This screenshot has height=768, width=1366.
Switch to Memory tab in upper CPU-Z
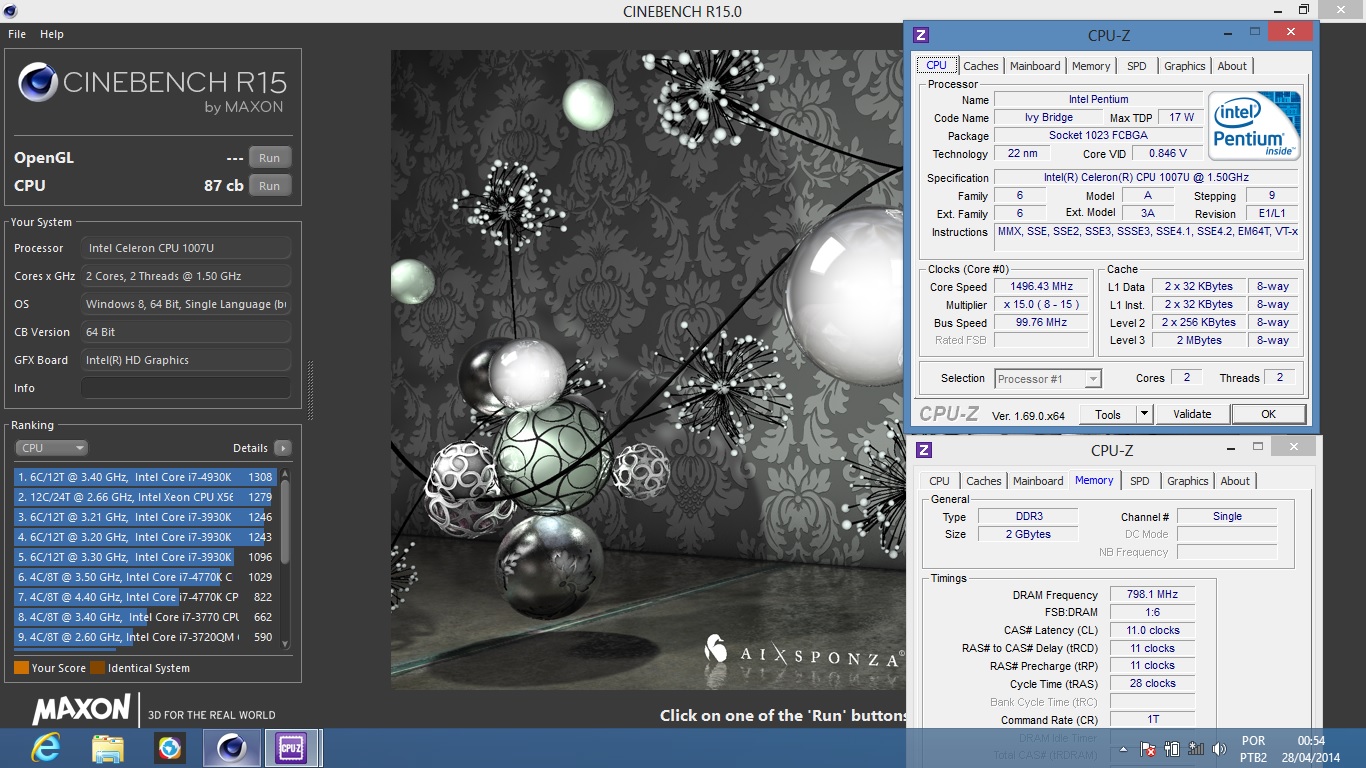tap(1091, 66)
